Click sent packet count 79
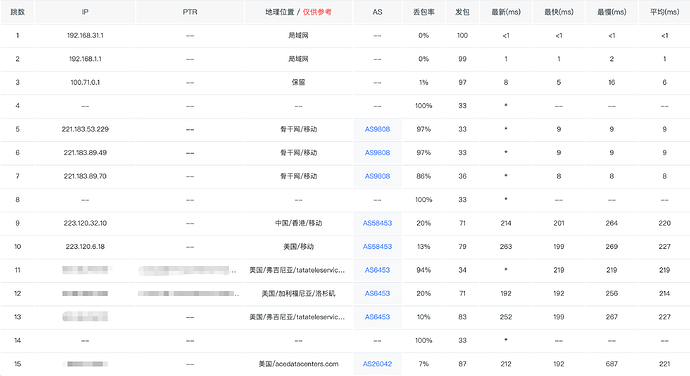 [462, 247]
